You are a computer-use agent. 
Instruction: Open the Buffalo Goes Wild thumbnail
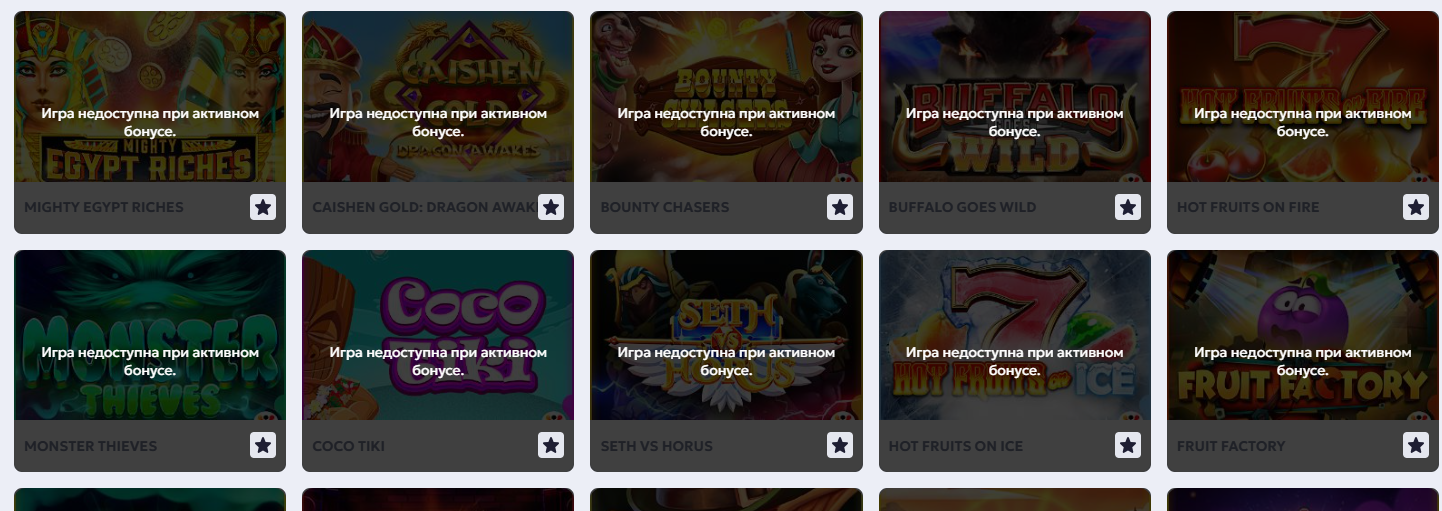click(x=1015, y=97)
